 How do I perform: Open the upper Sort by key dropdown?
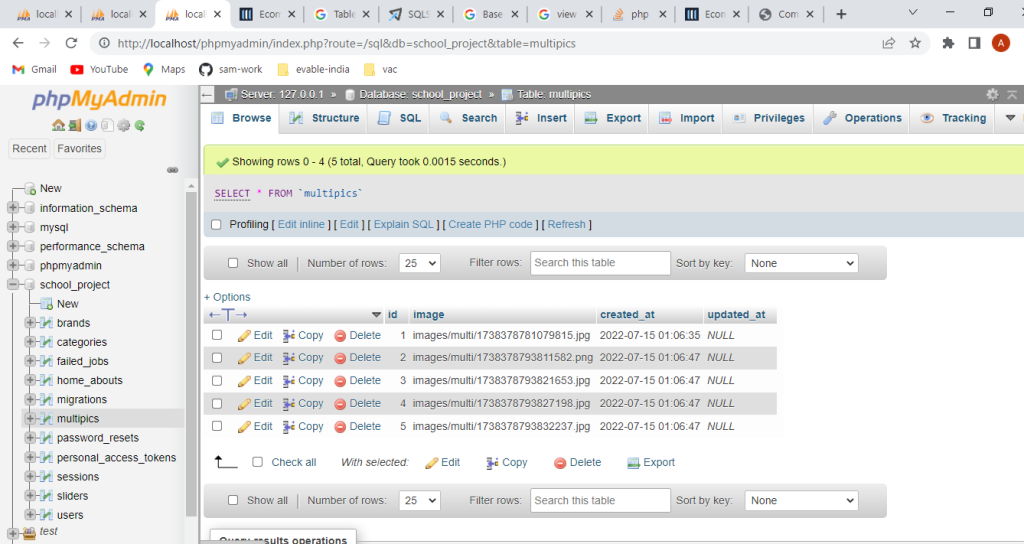800,263
